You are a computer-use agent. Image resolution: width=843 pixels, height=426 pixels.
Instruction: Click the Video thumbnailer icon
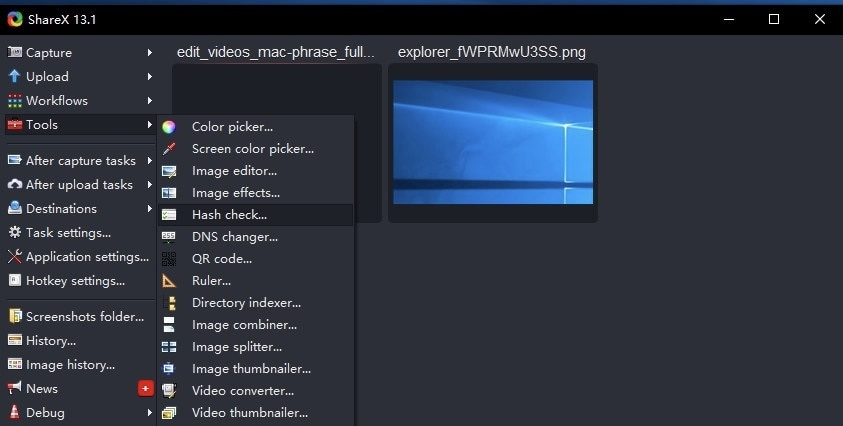point(169,413)
